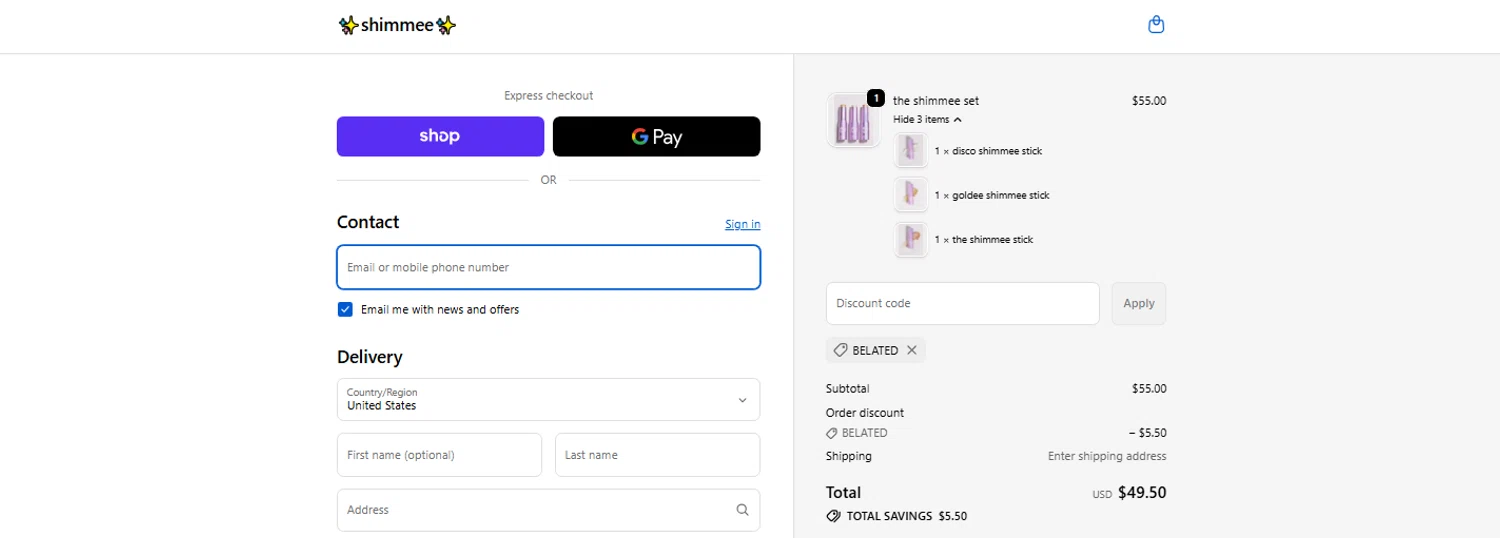Open the Country/Region dropdown

point(548,399)
